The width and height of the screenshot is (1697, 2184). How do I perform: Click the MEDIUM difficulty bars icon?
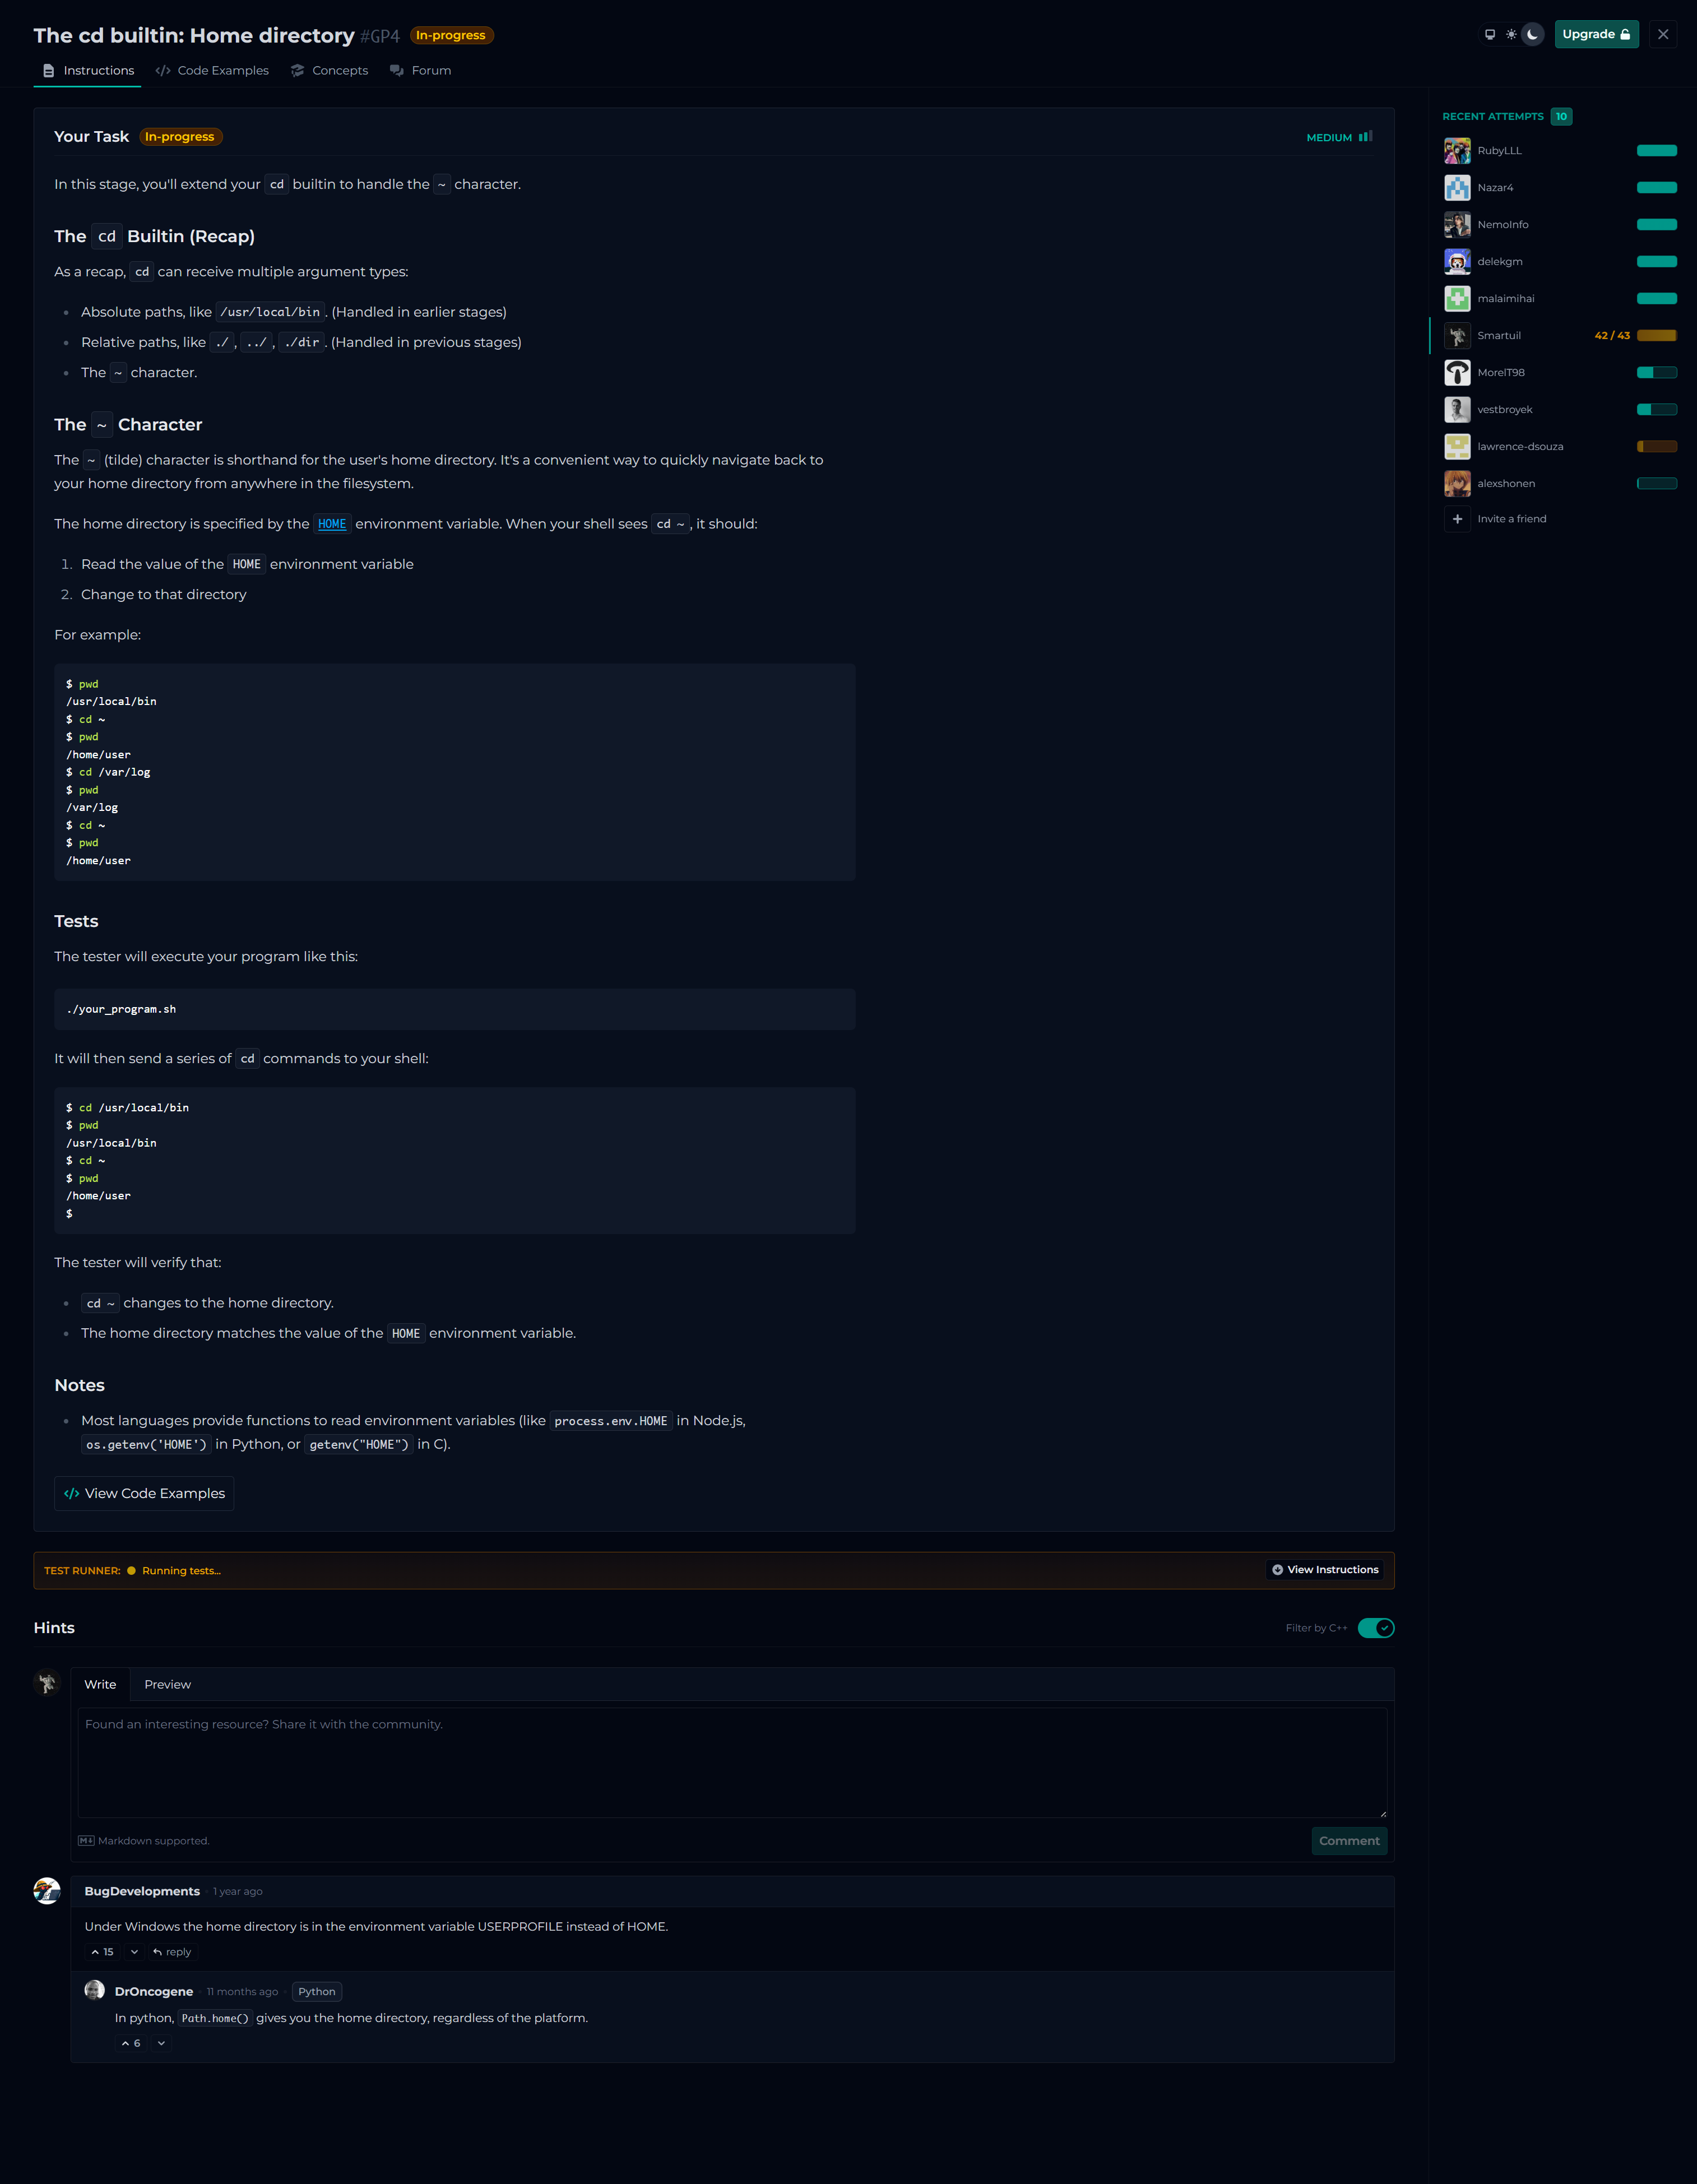point(1365,137)
